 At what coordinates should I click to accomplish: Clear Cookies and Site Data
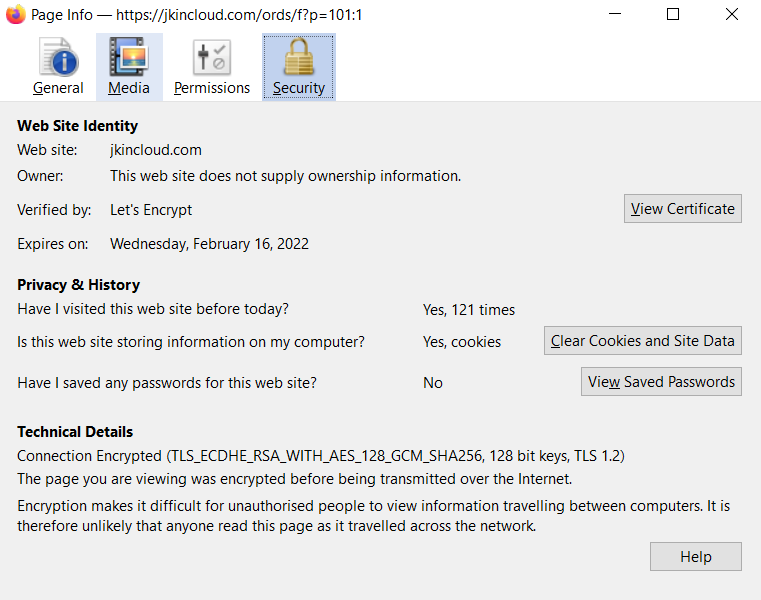pyautogui.click(x=643, y=341)
